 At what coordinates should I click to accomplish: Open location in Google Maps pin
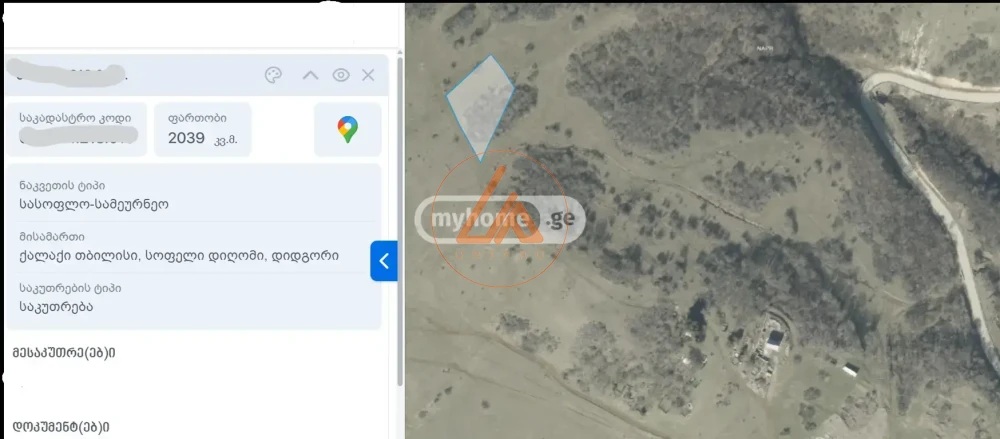point(348,130)
